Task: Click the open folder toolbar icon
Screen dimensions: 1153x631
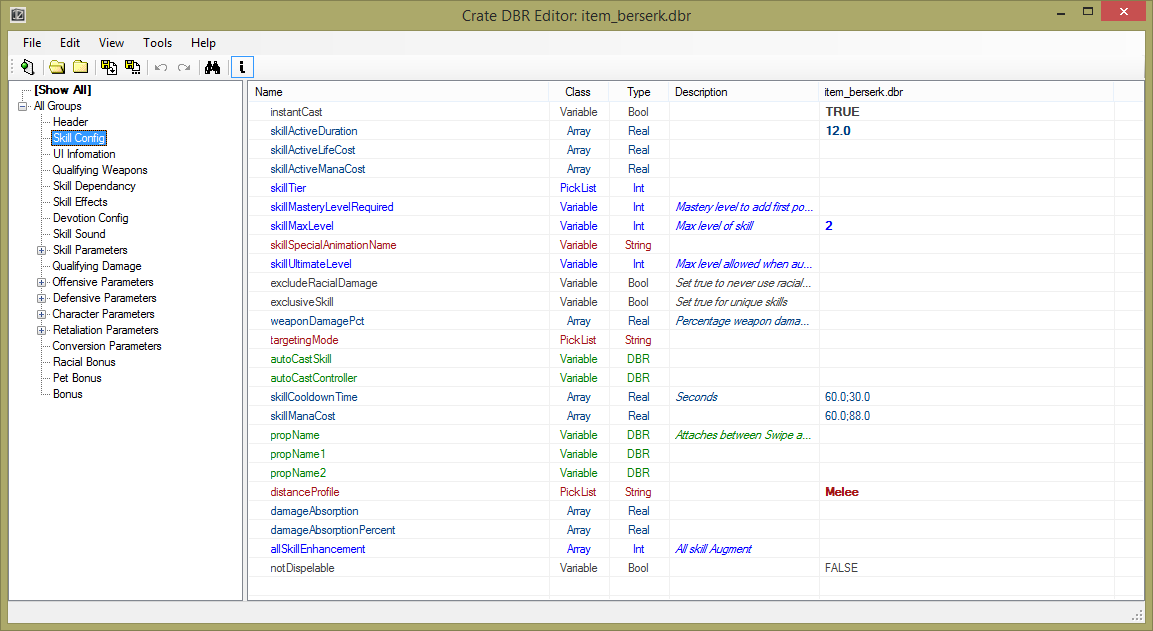Action: point(57,67)
